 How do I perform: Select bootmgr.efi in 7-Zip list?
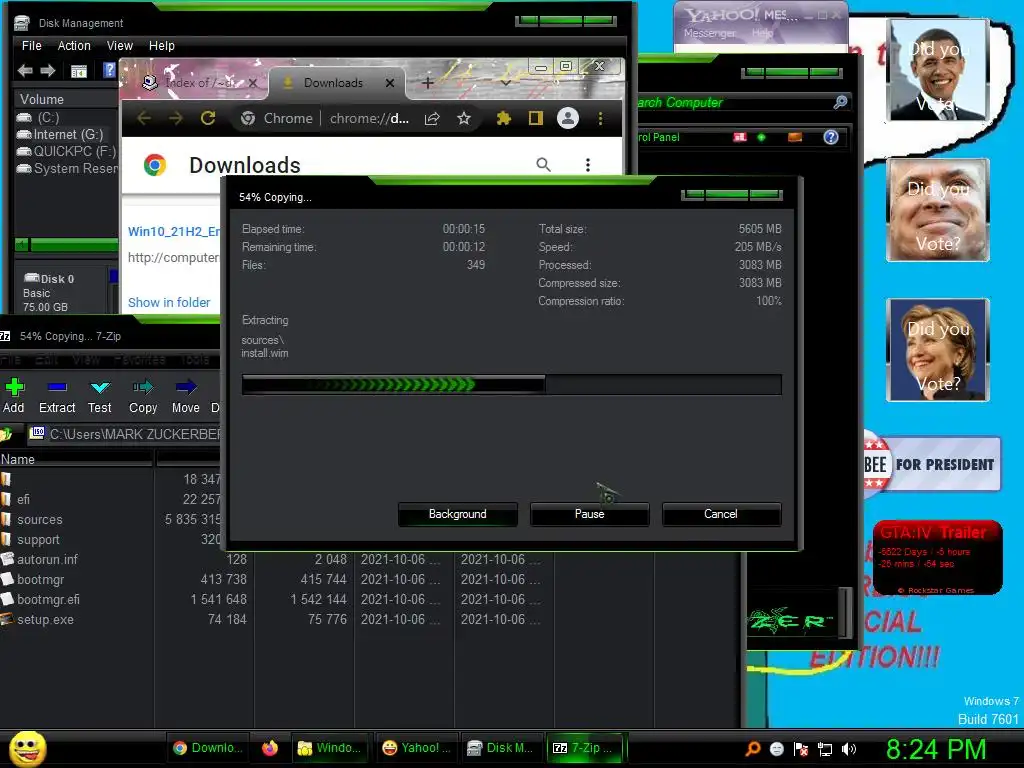coord(48,600)
